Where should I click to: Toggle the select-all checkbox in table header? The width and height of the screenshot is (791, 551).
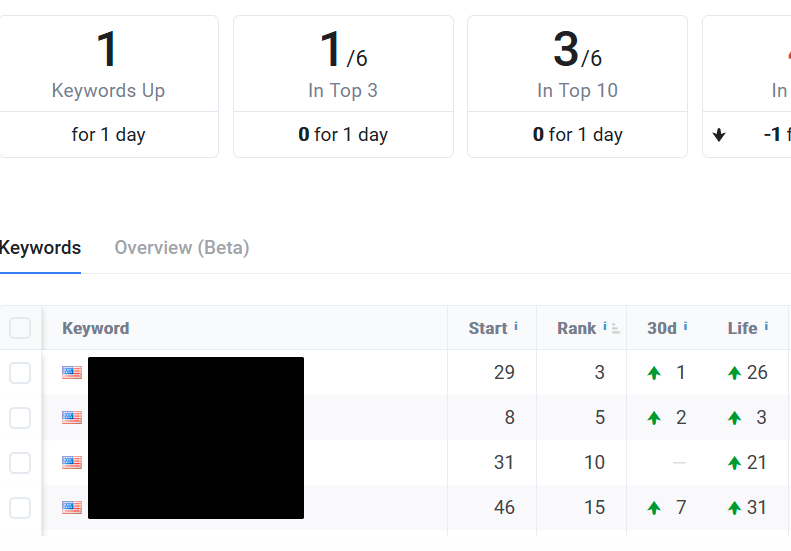tap(20, 328)
